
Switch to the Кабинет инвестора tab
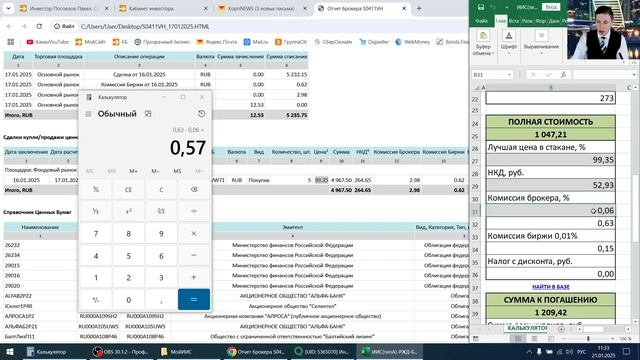(163, 8)
